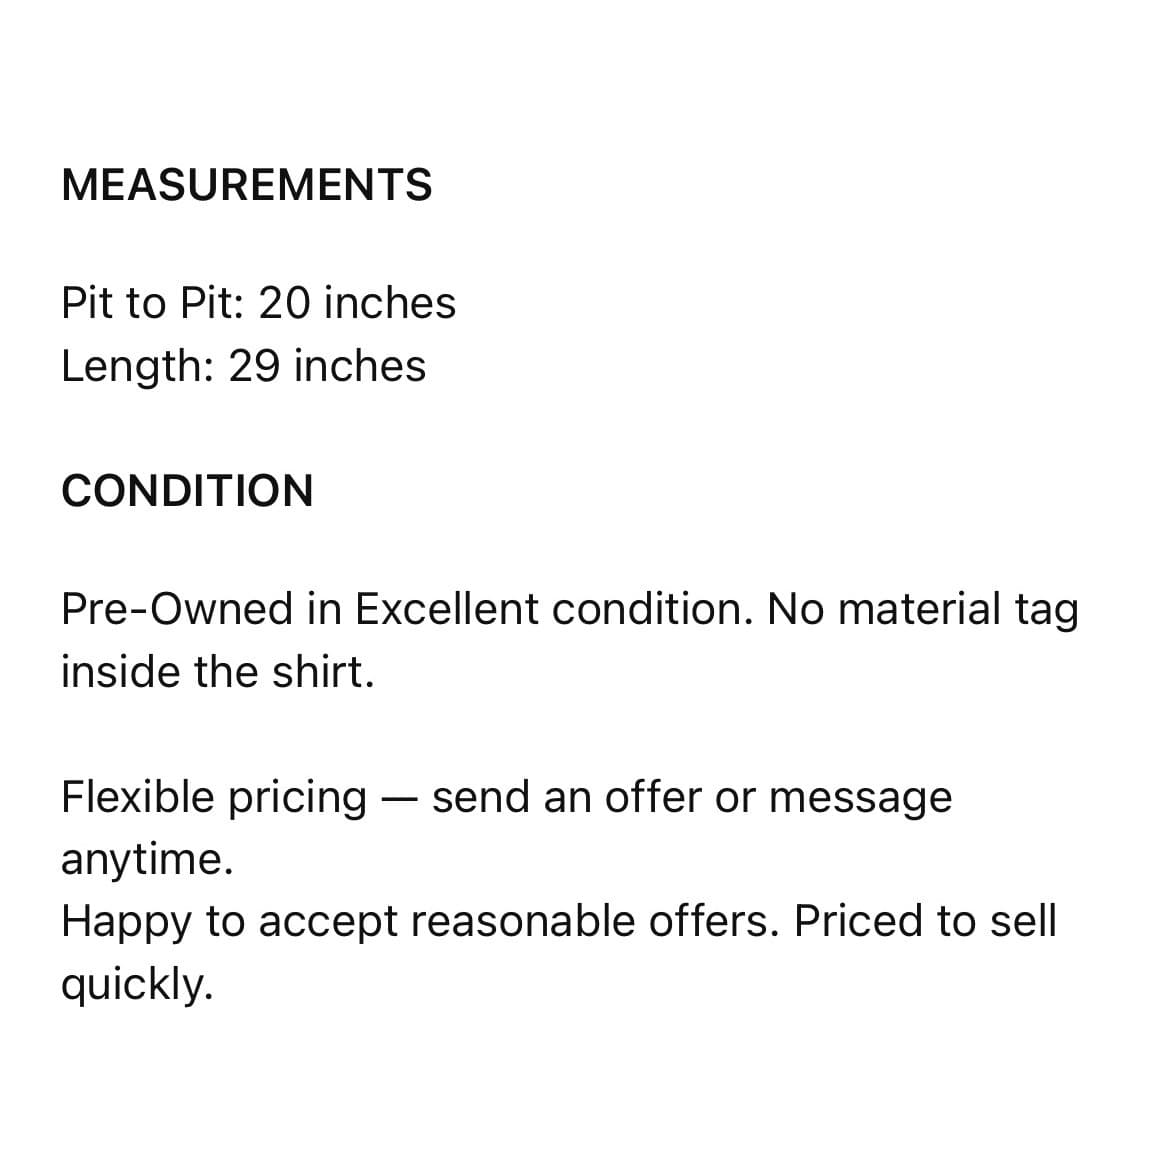The height and width of the screenshot is (1170, 1170).
Task: Click the Flexible pricing text
Action: coord(214,798)
